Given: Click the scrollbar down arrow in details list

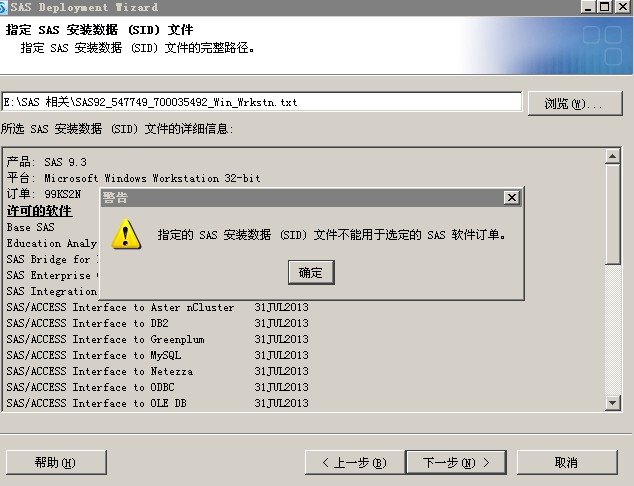Looking at the screenshot, I should tap(613, 403).
